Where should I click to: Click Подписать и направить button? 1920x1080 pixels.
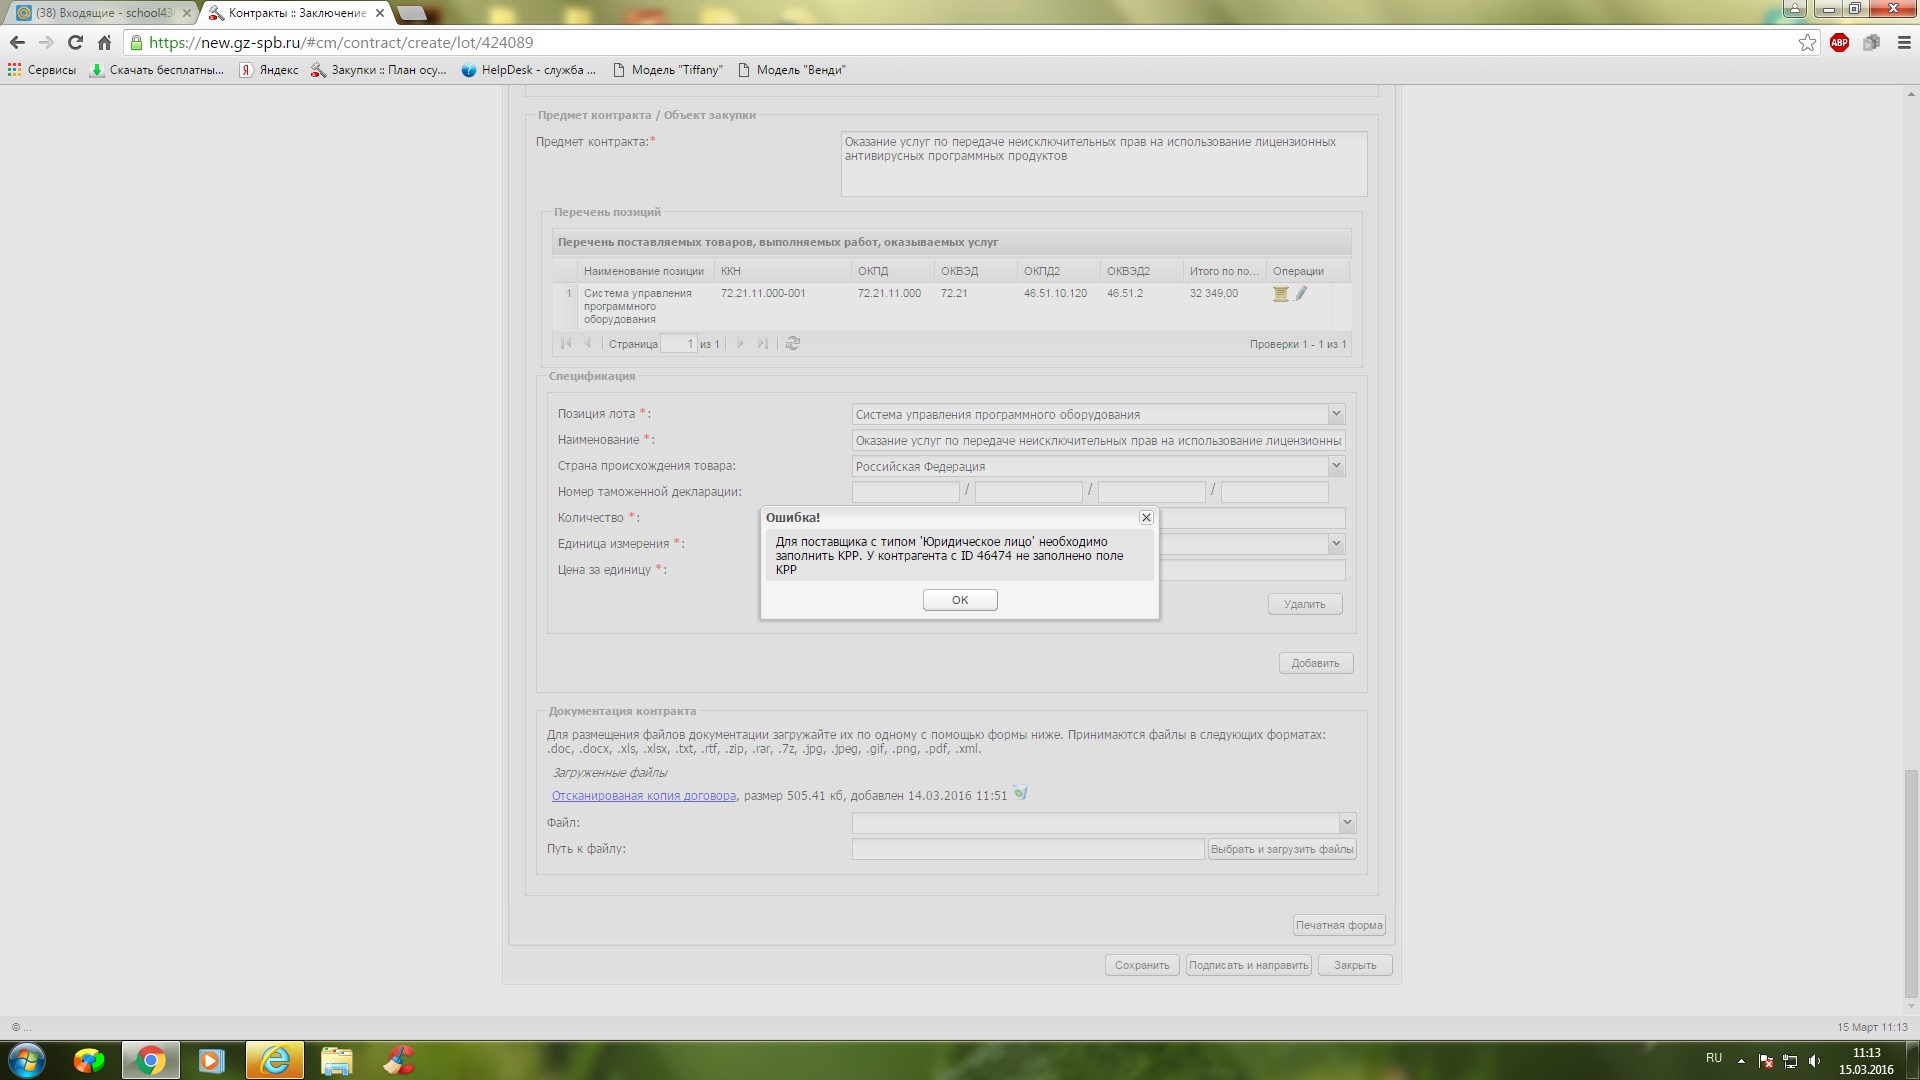tap(1248, 965)
